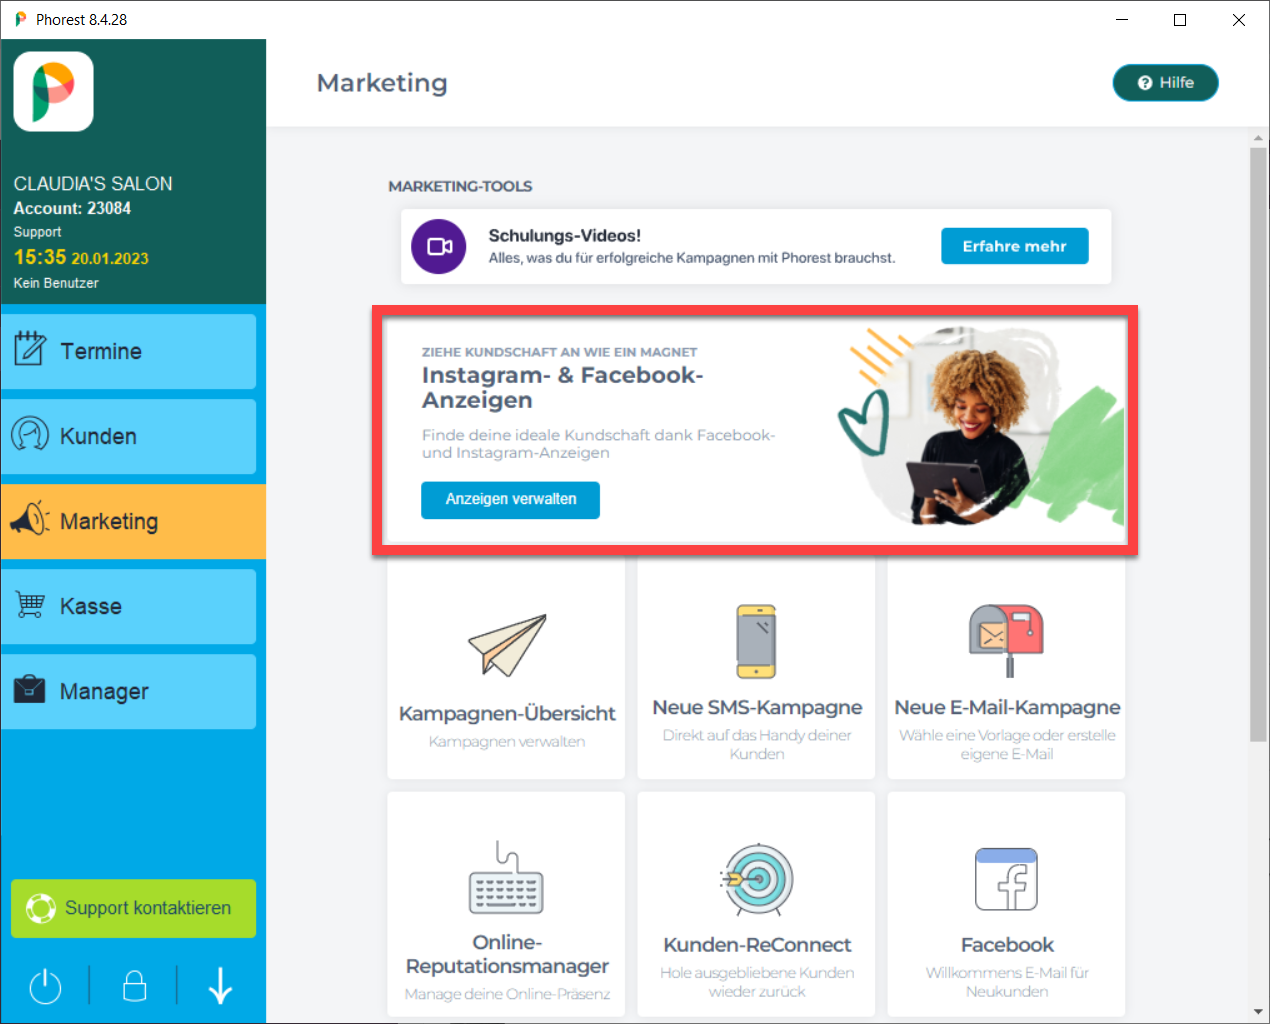Start a Neue SMS-Kampagne
This screenshot has width=1270, height=1024.
pos(756,668)
